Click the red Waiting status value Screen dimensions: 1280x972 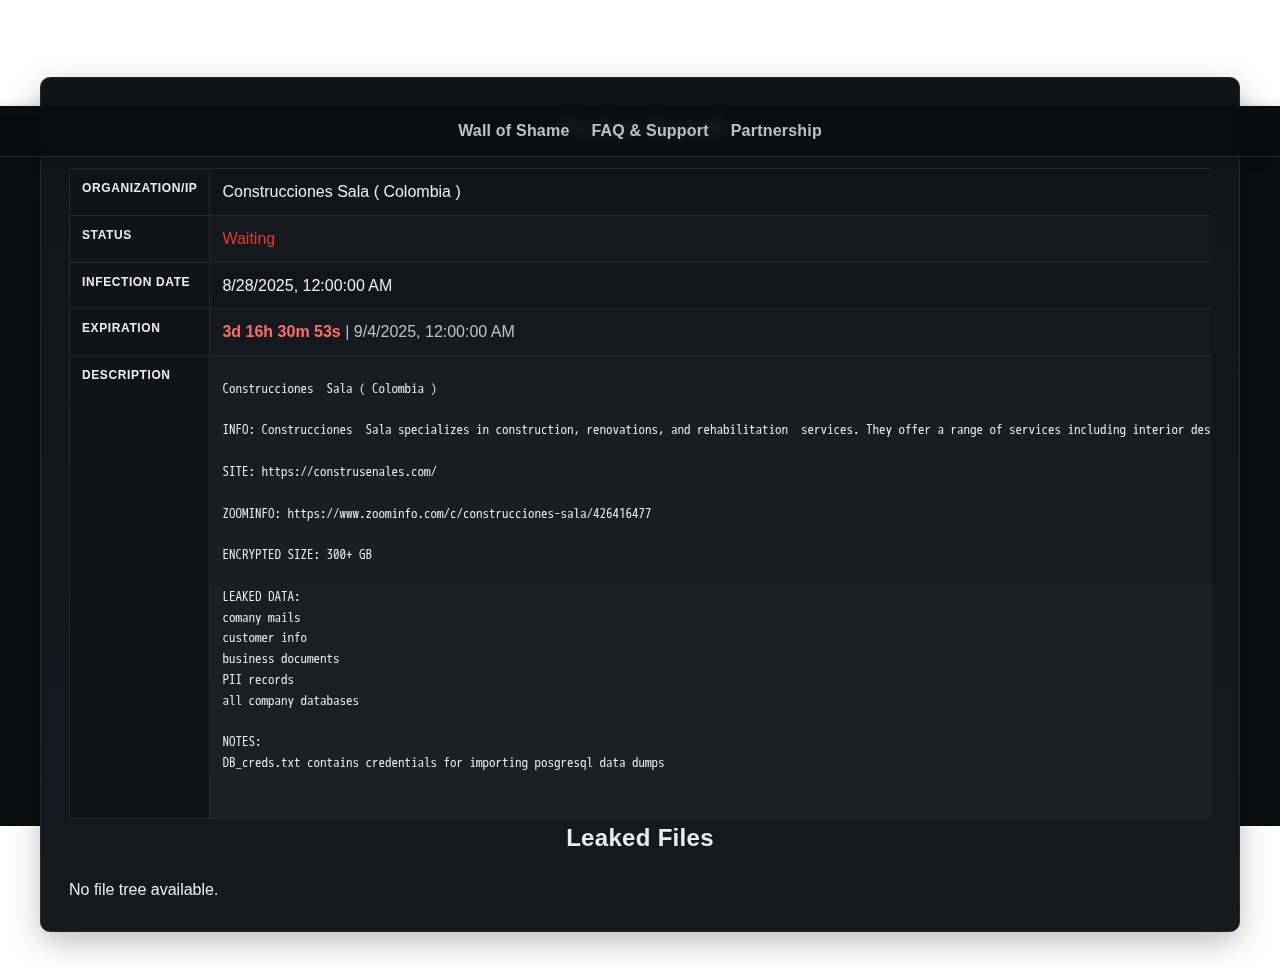[x=248, y=239]
